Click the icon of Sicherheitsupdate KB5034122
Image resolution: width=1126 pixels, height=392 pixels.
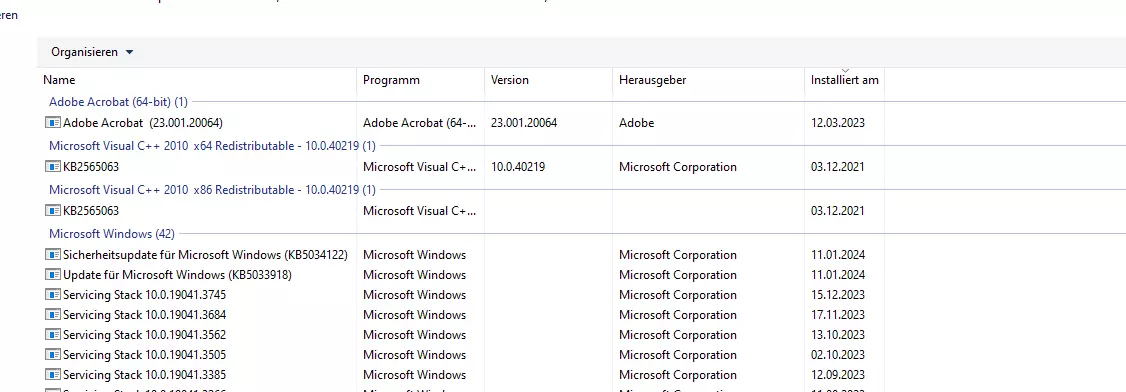[x=52, y=255]
